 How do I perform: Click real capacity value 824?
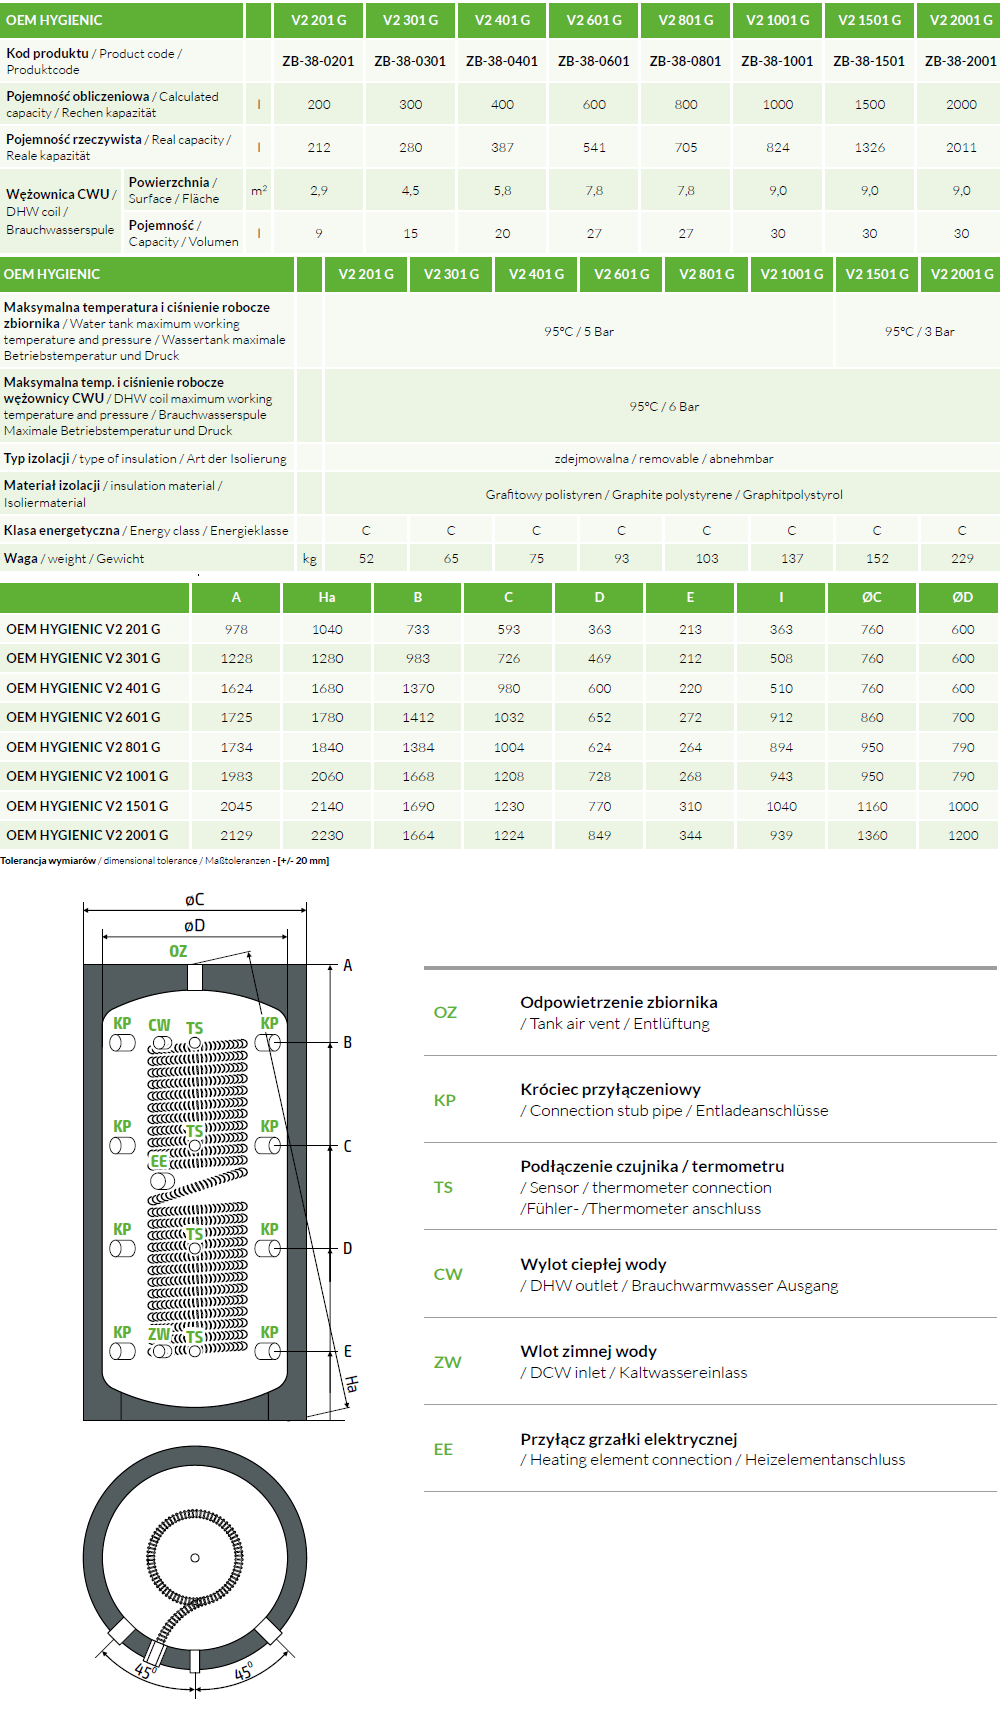pos(778,147)
